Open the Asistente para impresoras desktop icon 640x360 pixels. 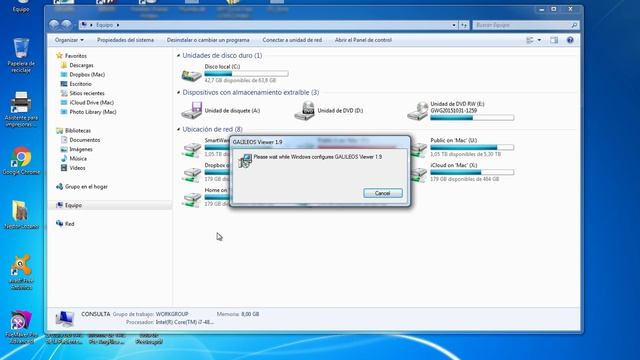(21, 109)
